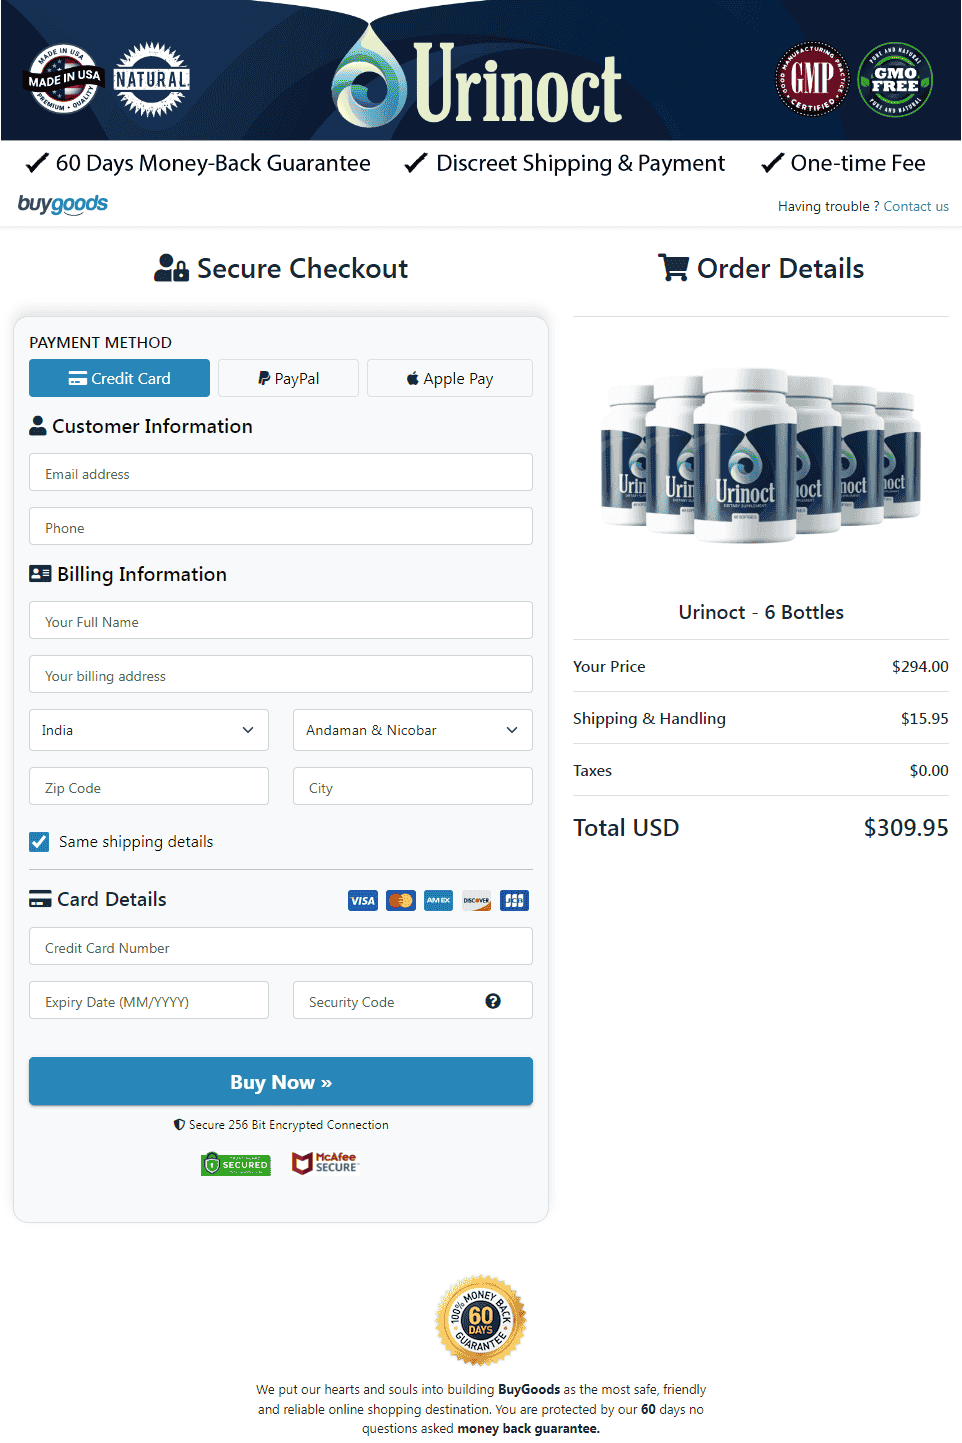Open the country dropdown showing India
The height and width of the screenshot is (1443, 962).
pos(148,730)
